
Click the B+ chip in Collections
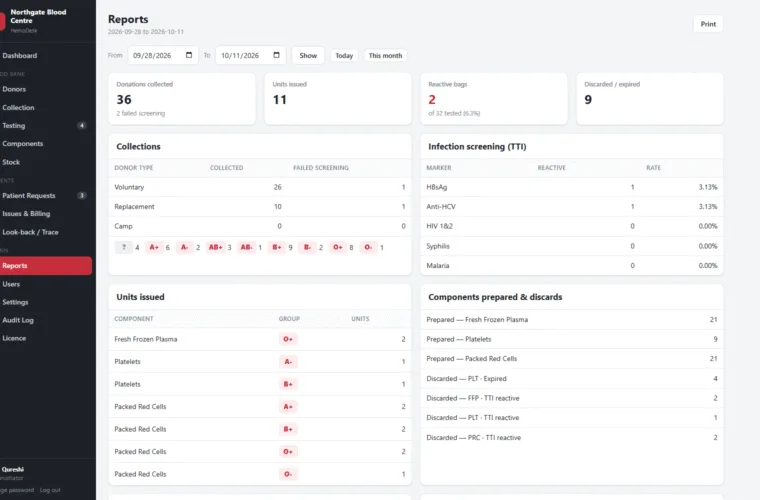(277, 247)
